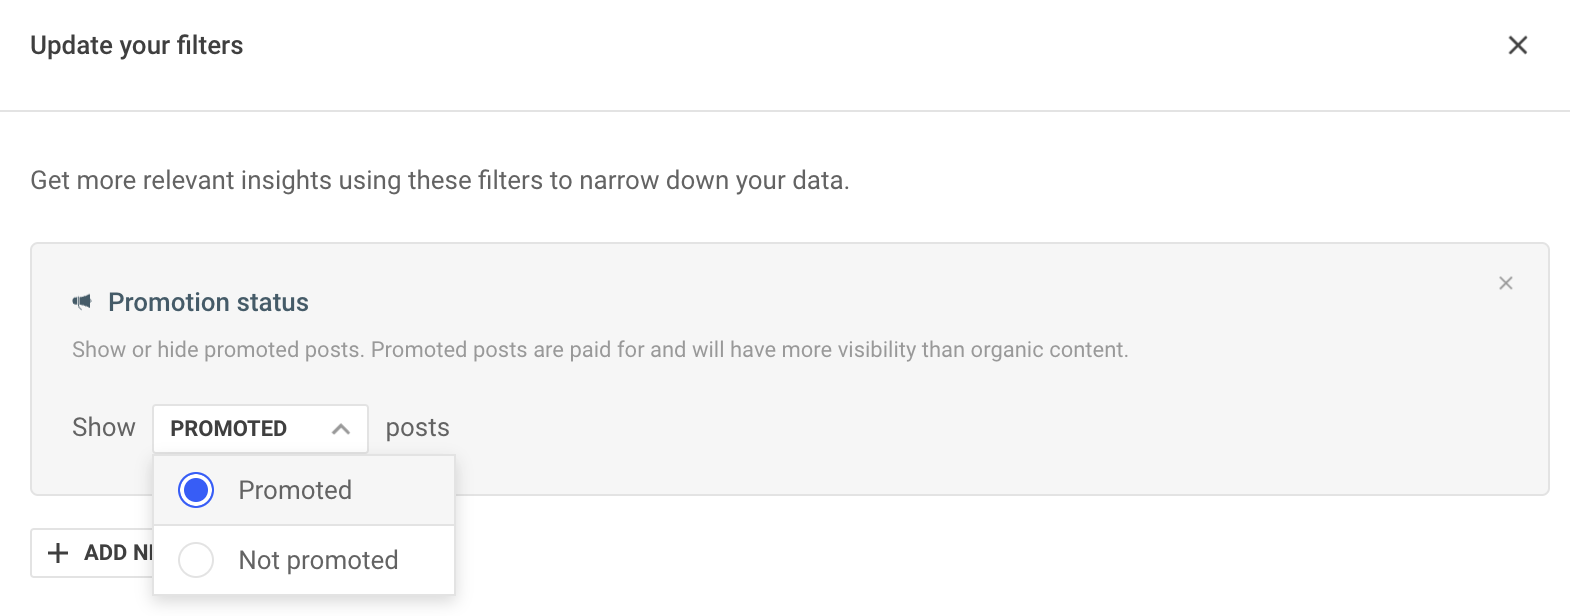
Task: Choose the Not promoted option label
Action: click(x=318, y=560)
